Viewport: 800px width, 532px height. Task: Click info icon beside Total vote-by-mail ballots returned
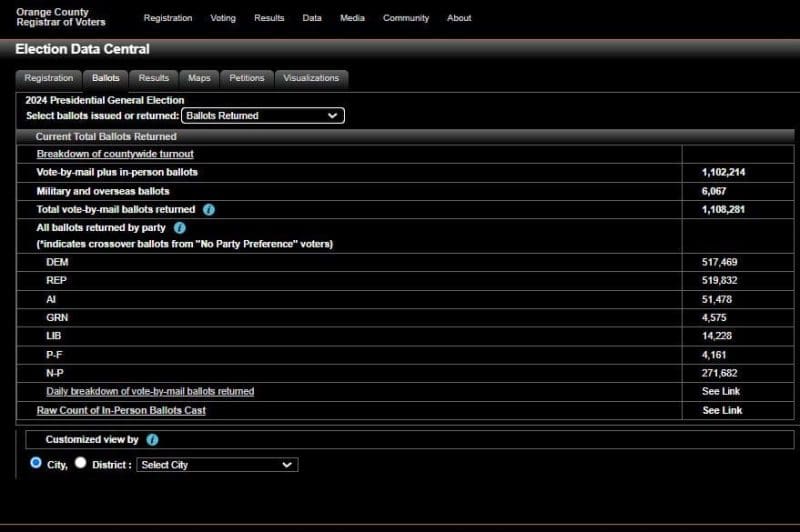pyautogui.click(x=209, y=210)
